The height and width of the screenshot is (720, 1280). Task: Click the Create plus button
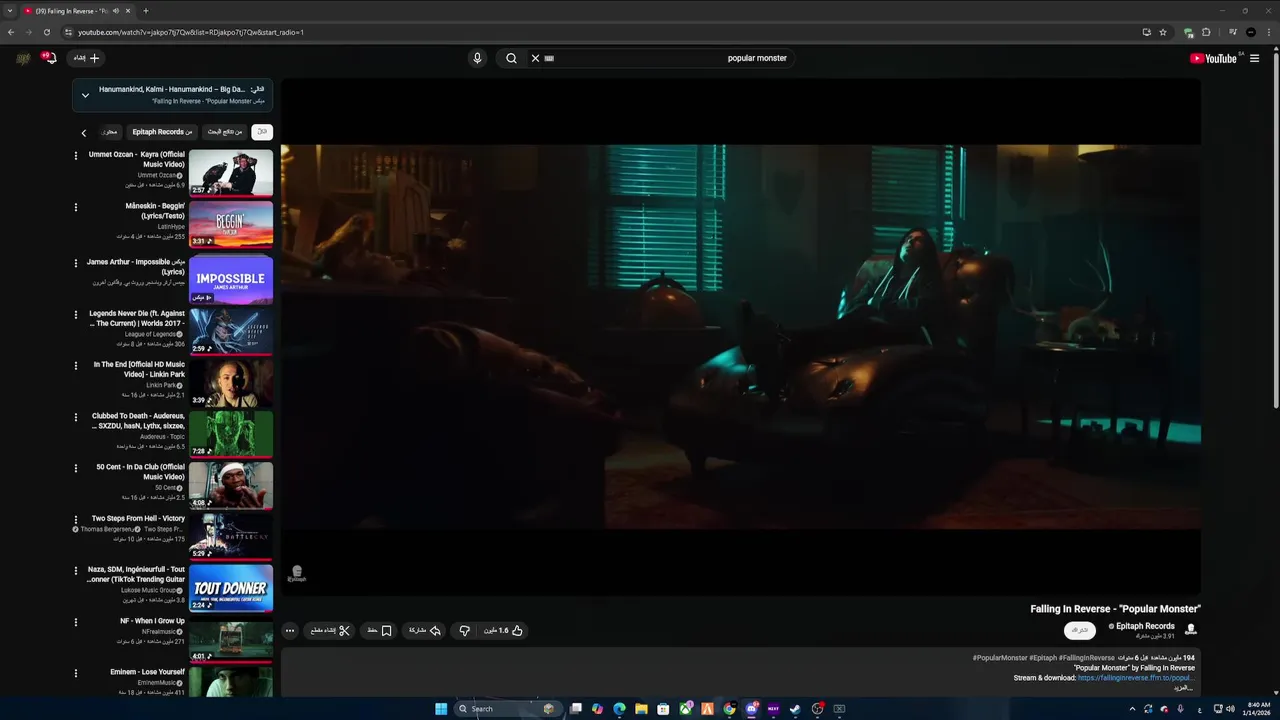86,58
